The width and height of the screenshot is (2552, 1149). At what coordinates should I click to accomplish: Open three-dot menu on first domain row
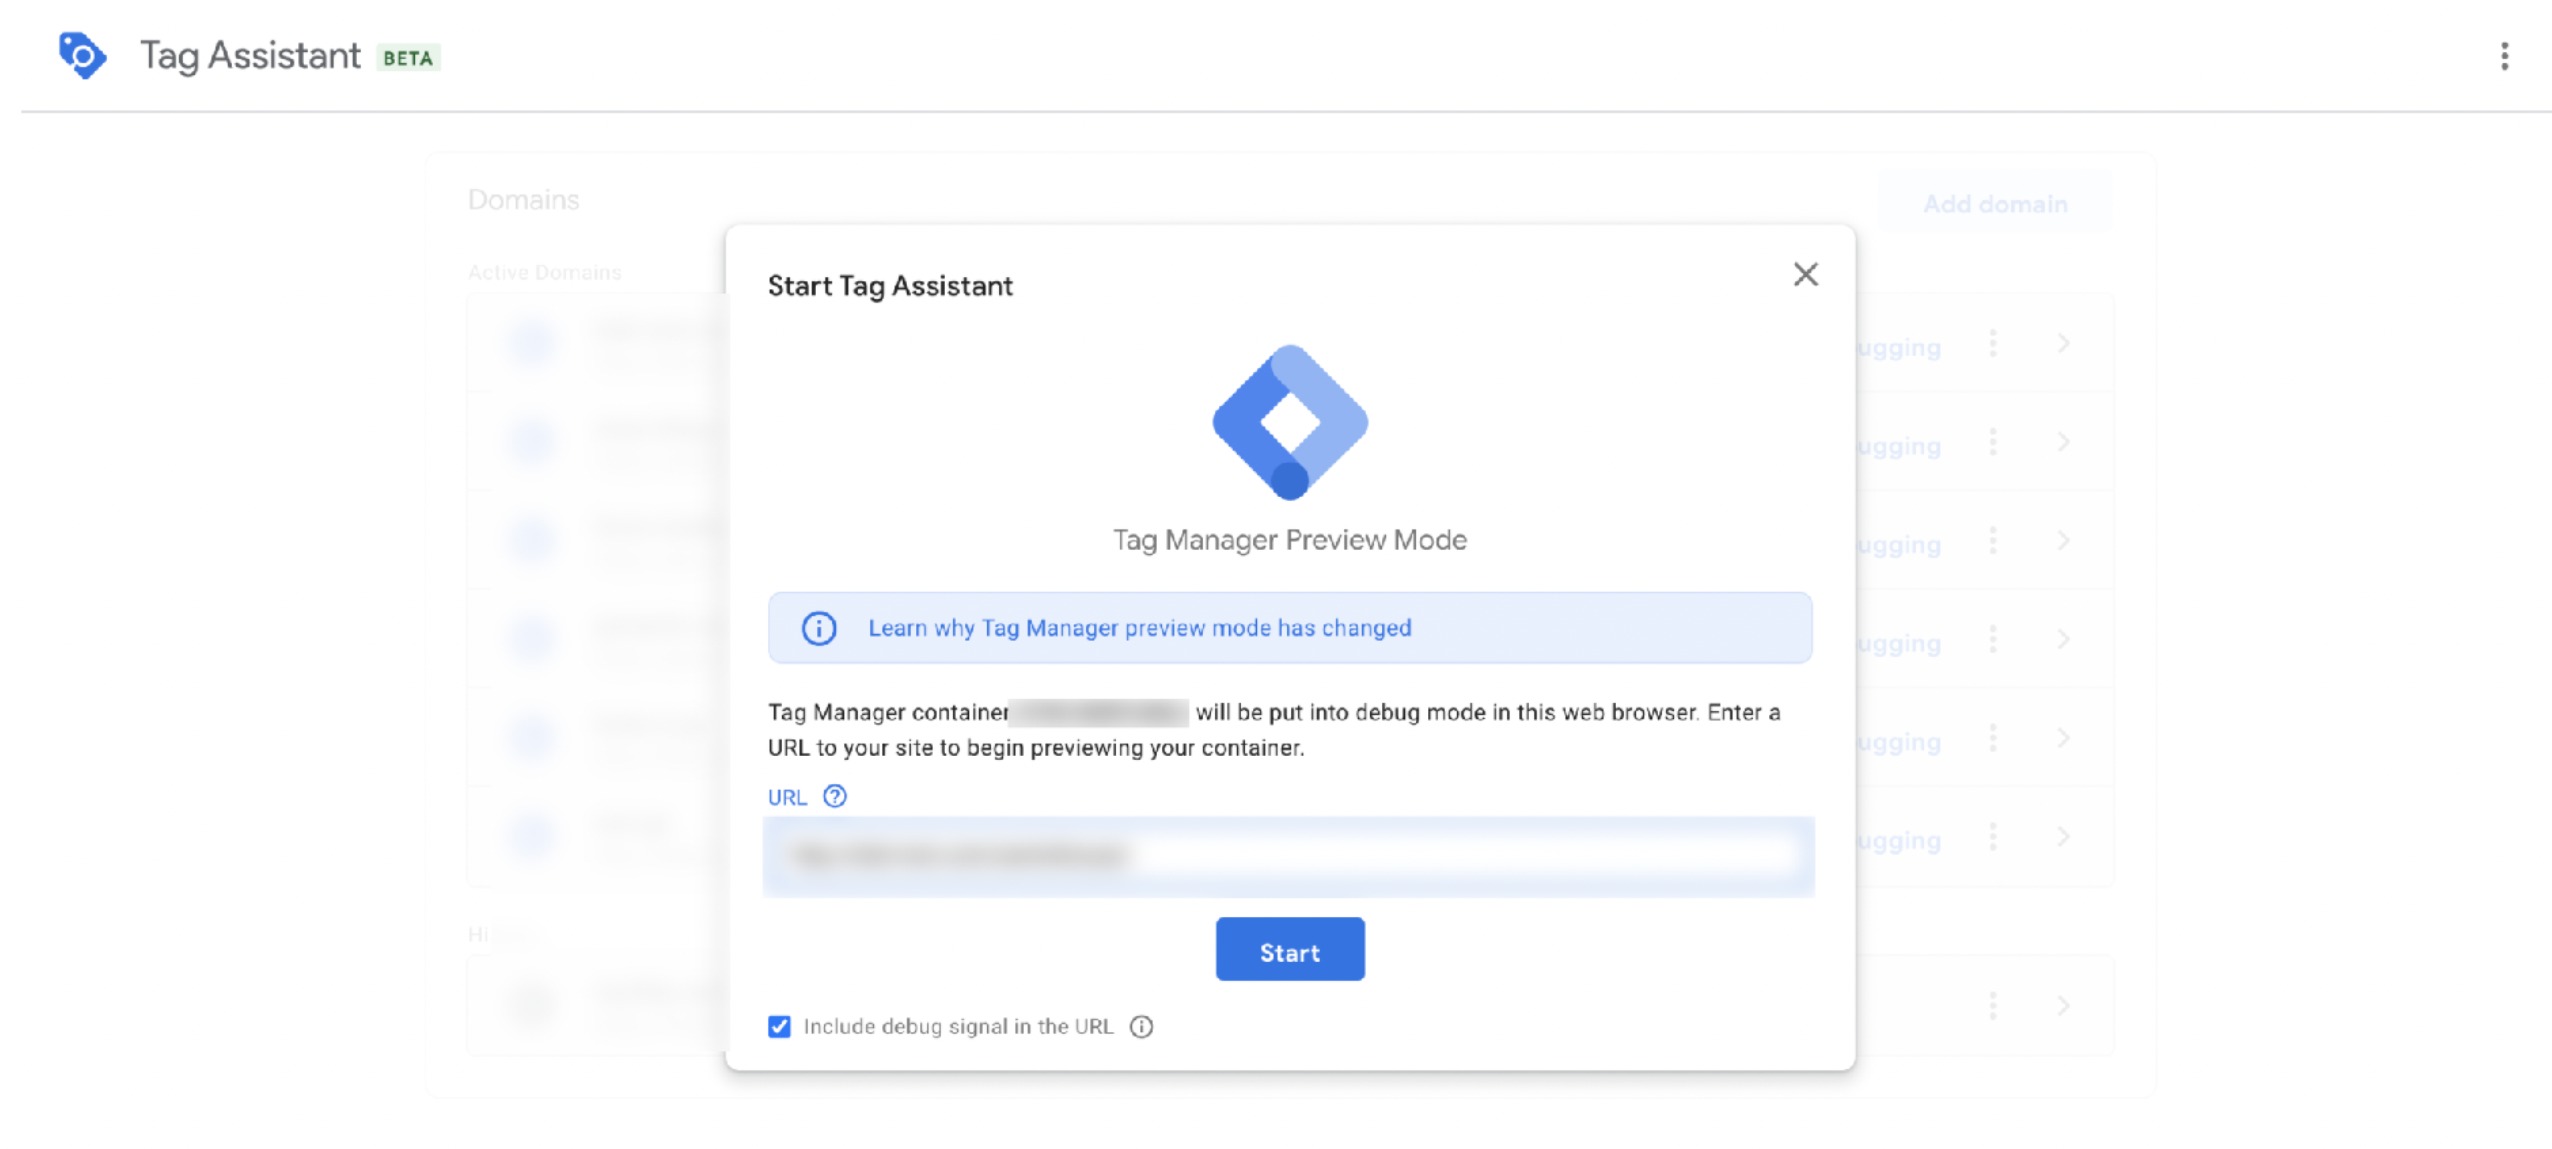click(x=1993, y=344)
